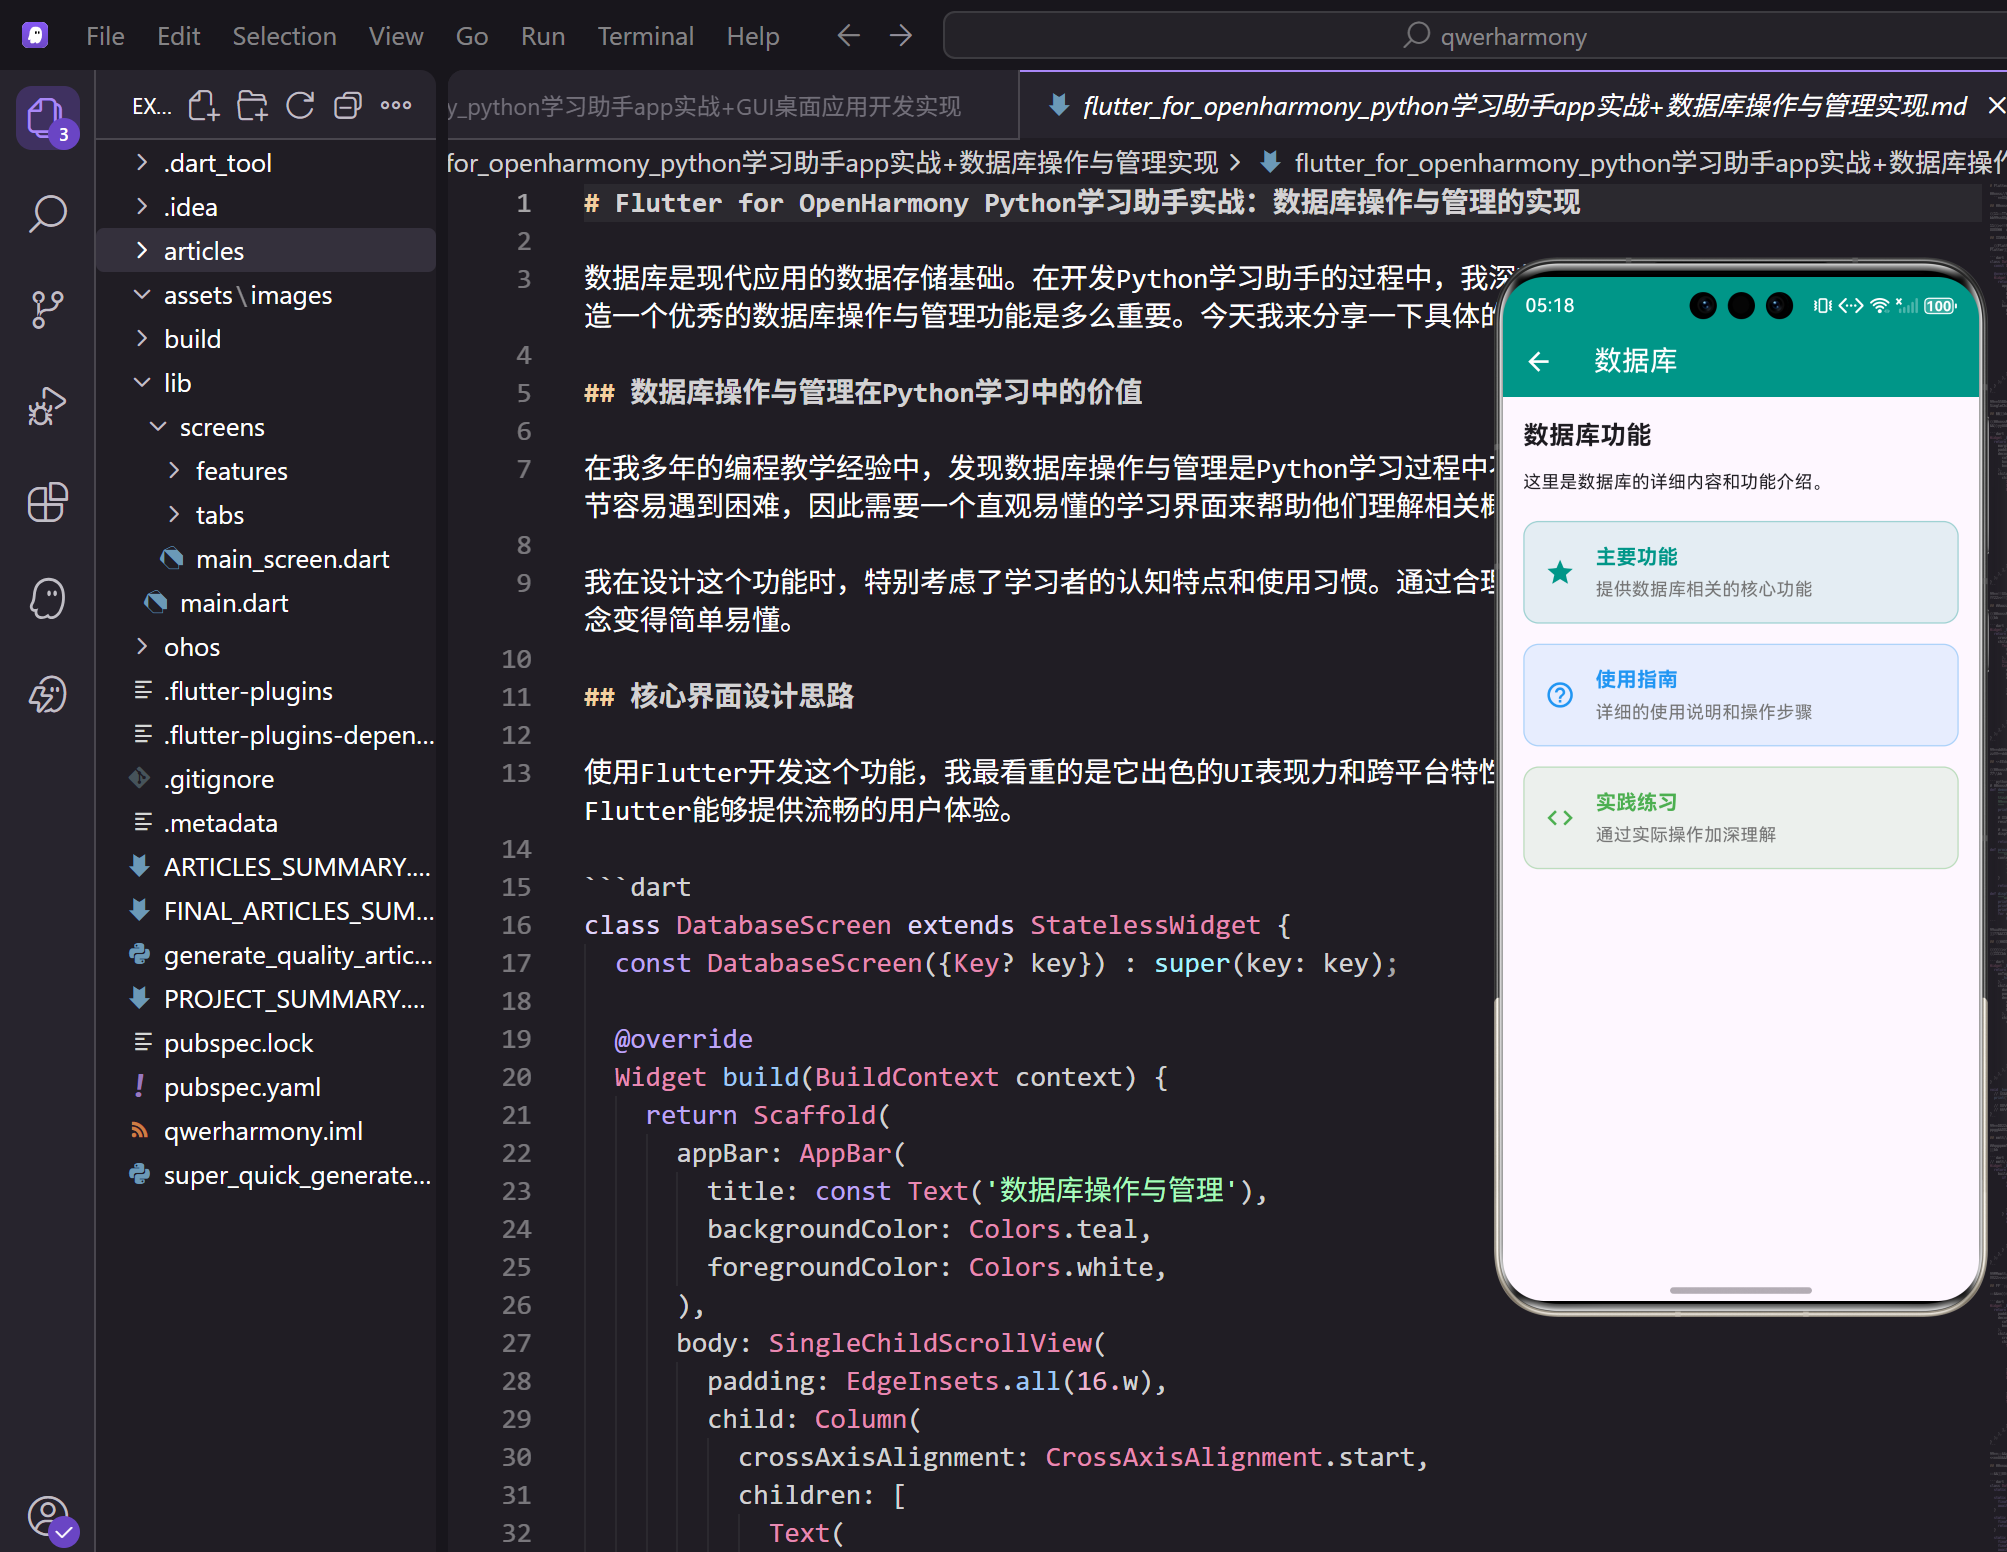Open the Accounts icon at bottom left
2007x1552 pixels.
click(47, 1516)
